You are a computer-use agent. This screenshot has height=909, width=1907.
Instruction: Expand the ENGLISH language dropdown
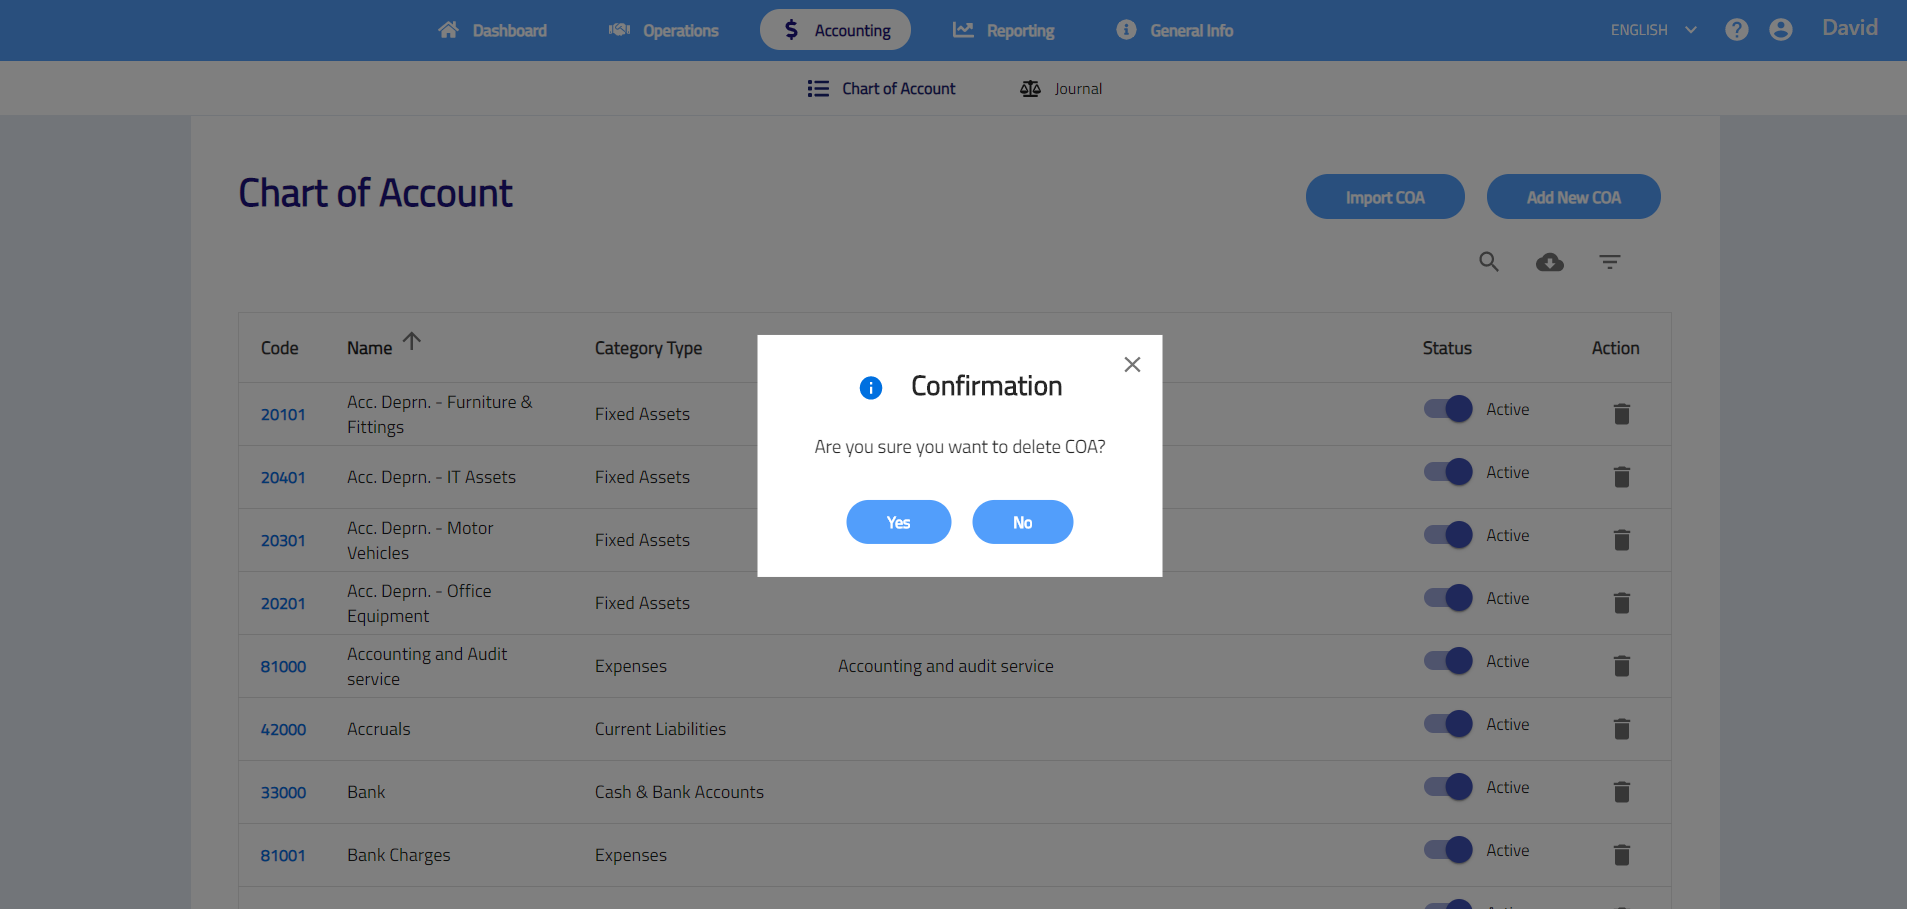(x=1653, y=30)
